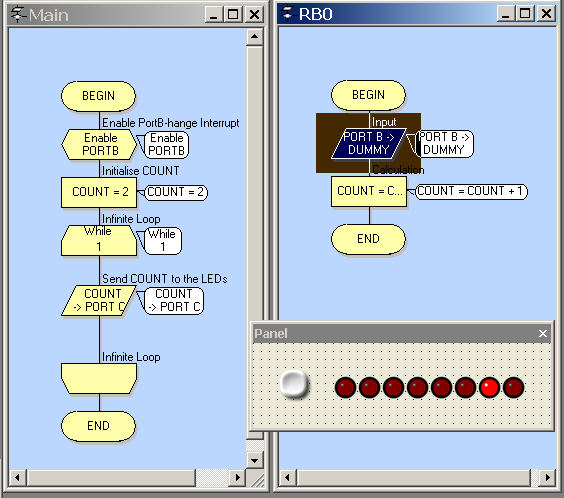Select the PORT B -> DUMMY input icon
This screenshot has height=498, width=564.
pos(369,143)
